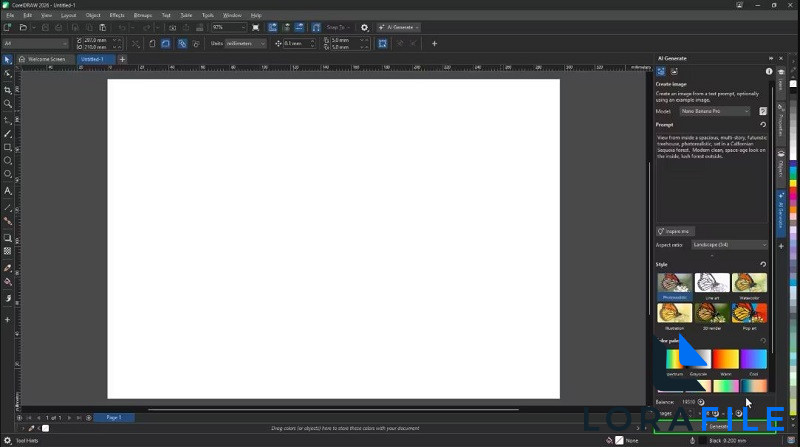
Task: Toggle the snapping magnet button
Action: 316,28
